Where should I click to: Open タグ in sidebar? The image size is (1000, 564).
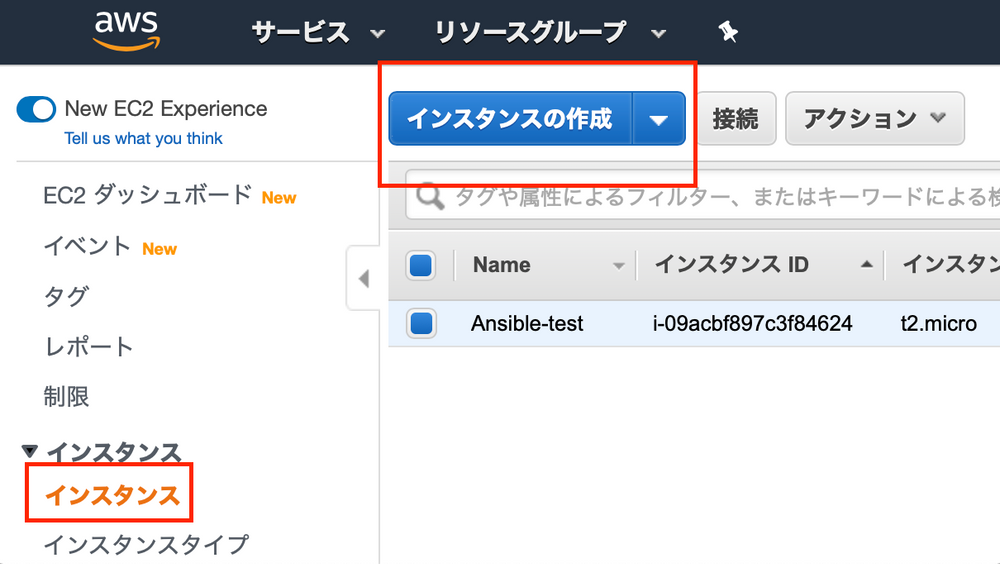66,296
